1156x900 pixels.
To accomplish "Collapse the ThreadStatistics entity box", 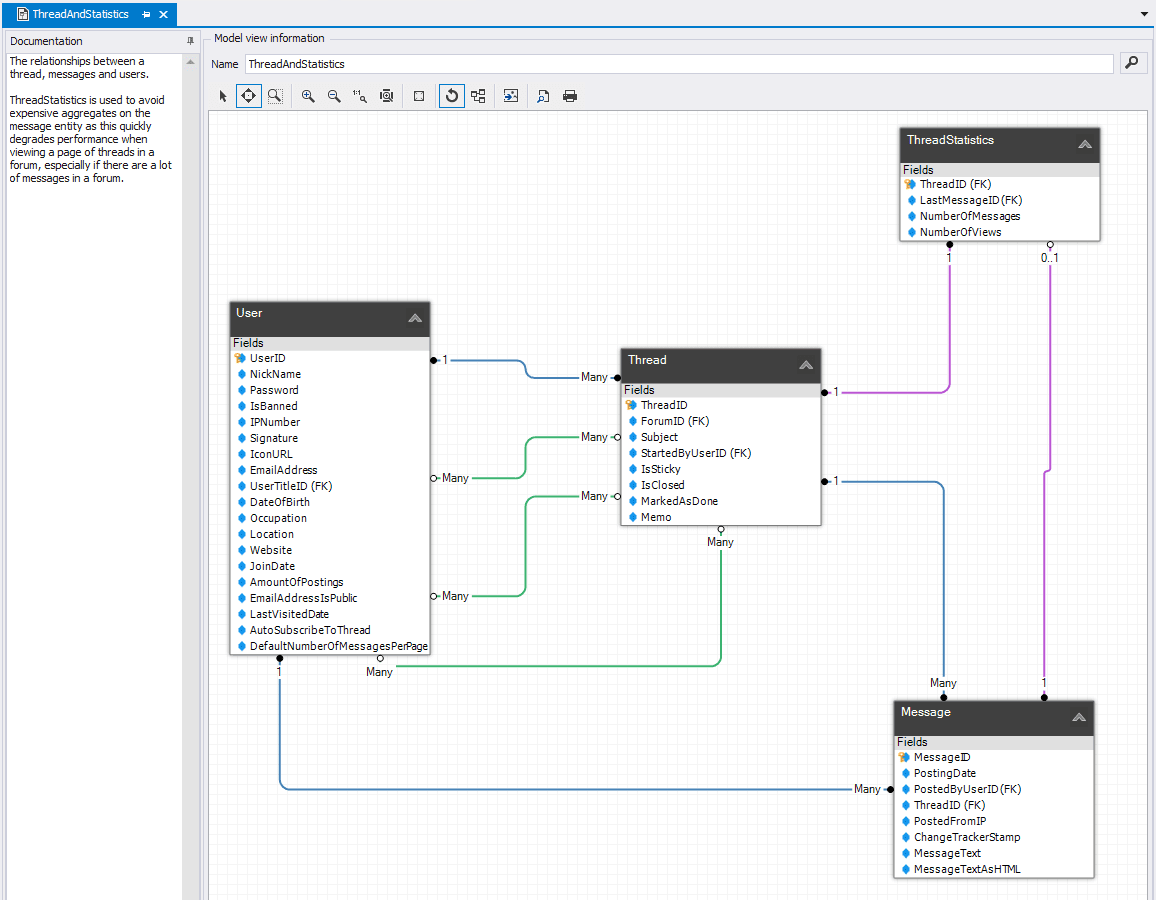I will pos(1085,144).
